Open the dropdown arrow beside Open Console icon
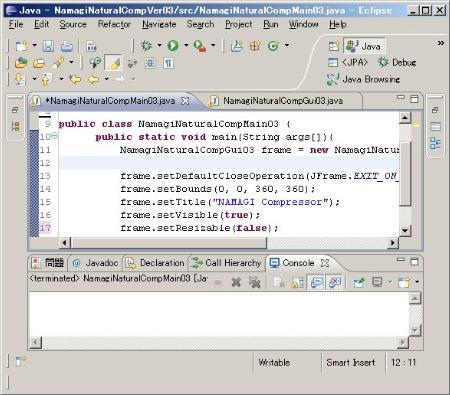 point(417,282)
